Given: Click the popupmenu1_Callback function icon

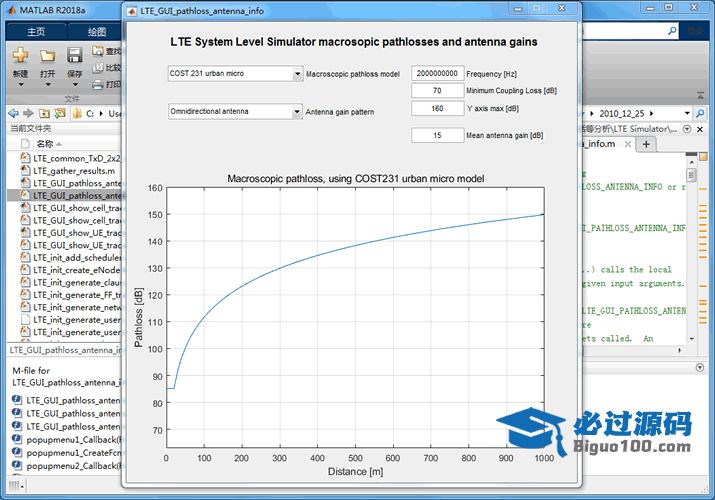Looking at the screenshot, I should [x=17, y=439].
